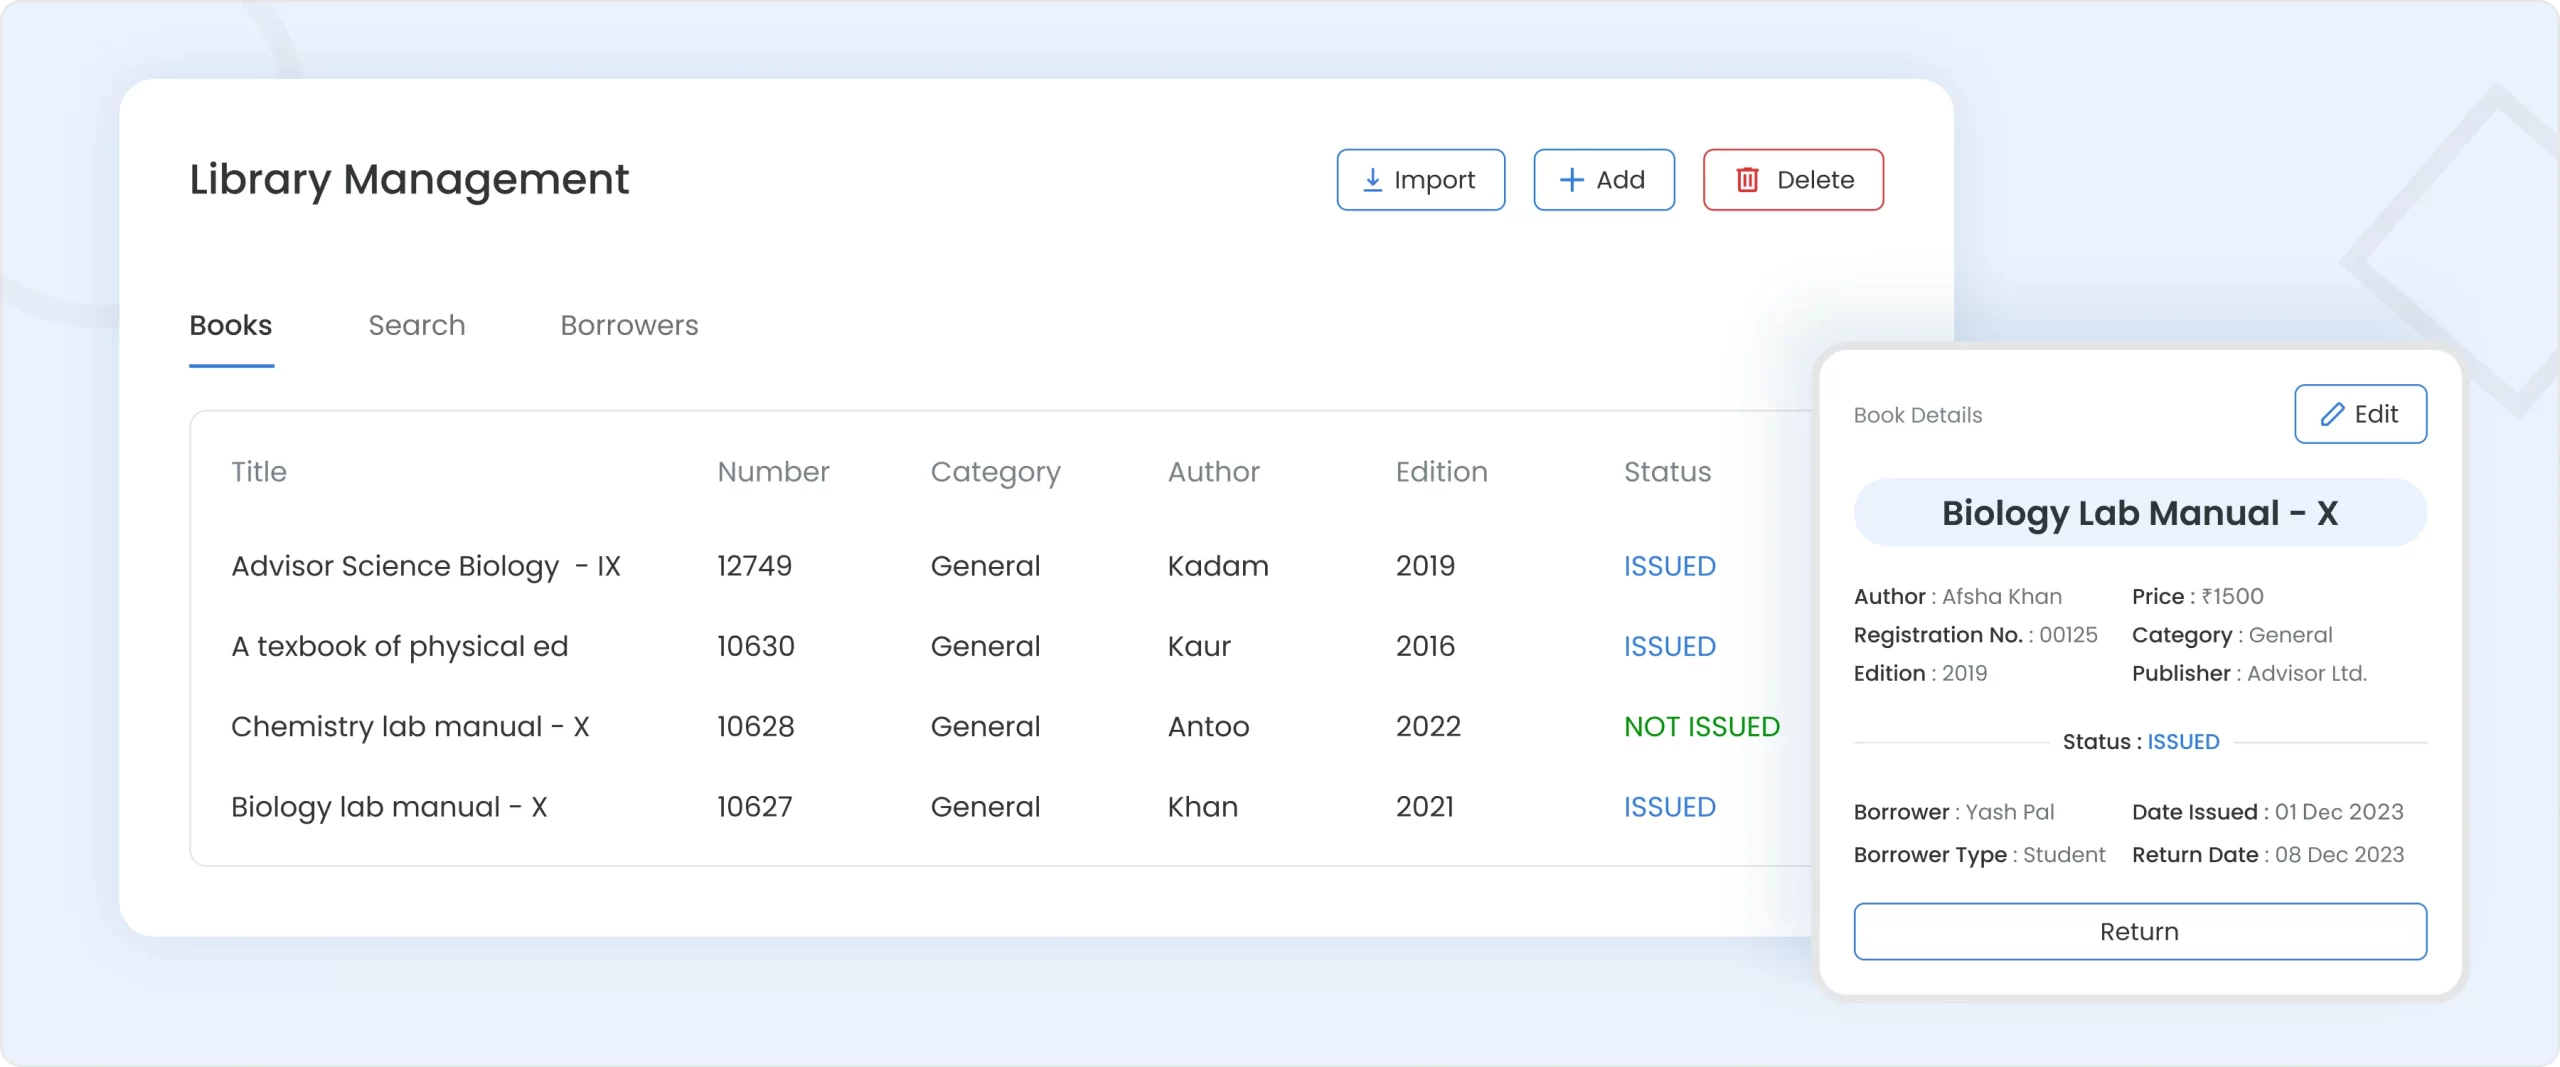Click the download icon on the Import button
This screenshot has width=2560, height=1067.
(x=1374, y=179)
